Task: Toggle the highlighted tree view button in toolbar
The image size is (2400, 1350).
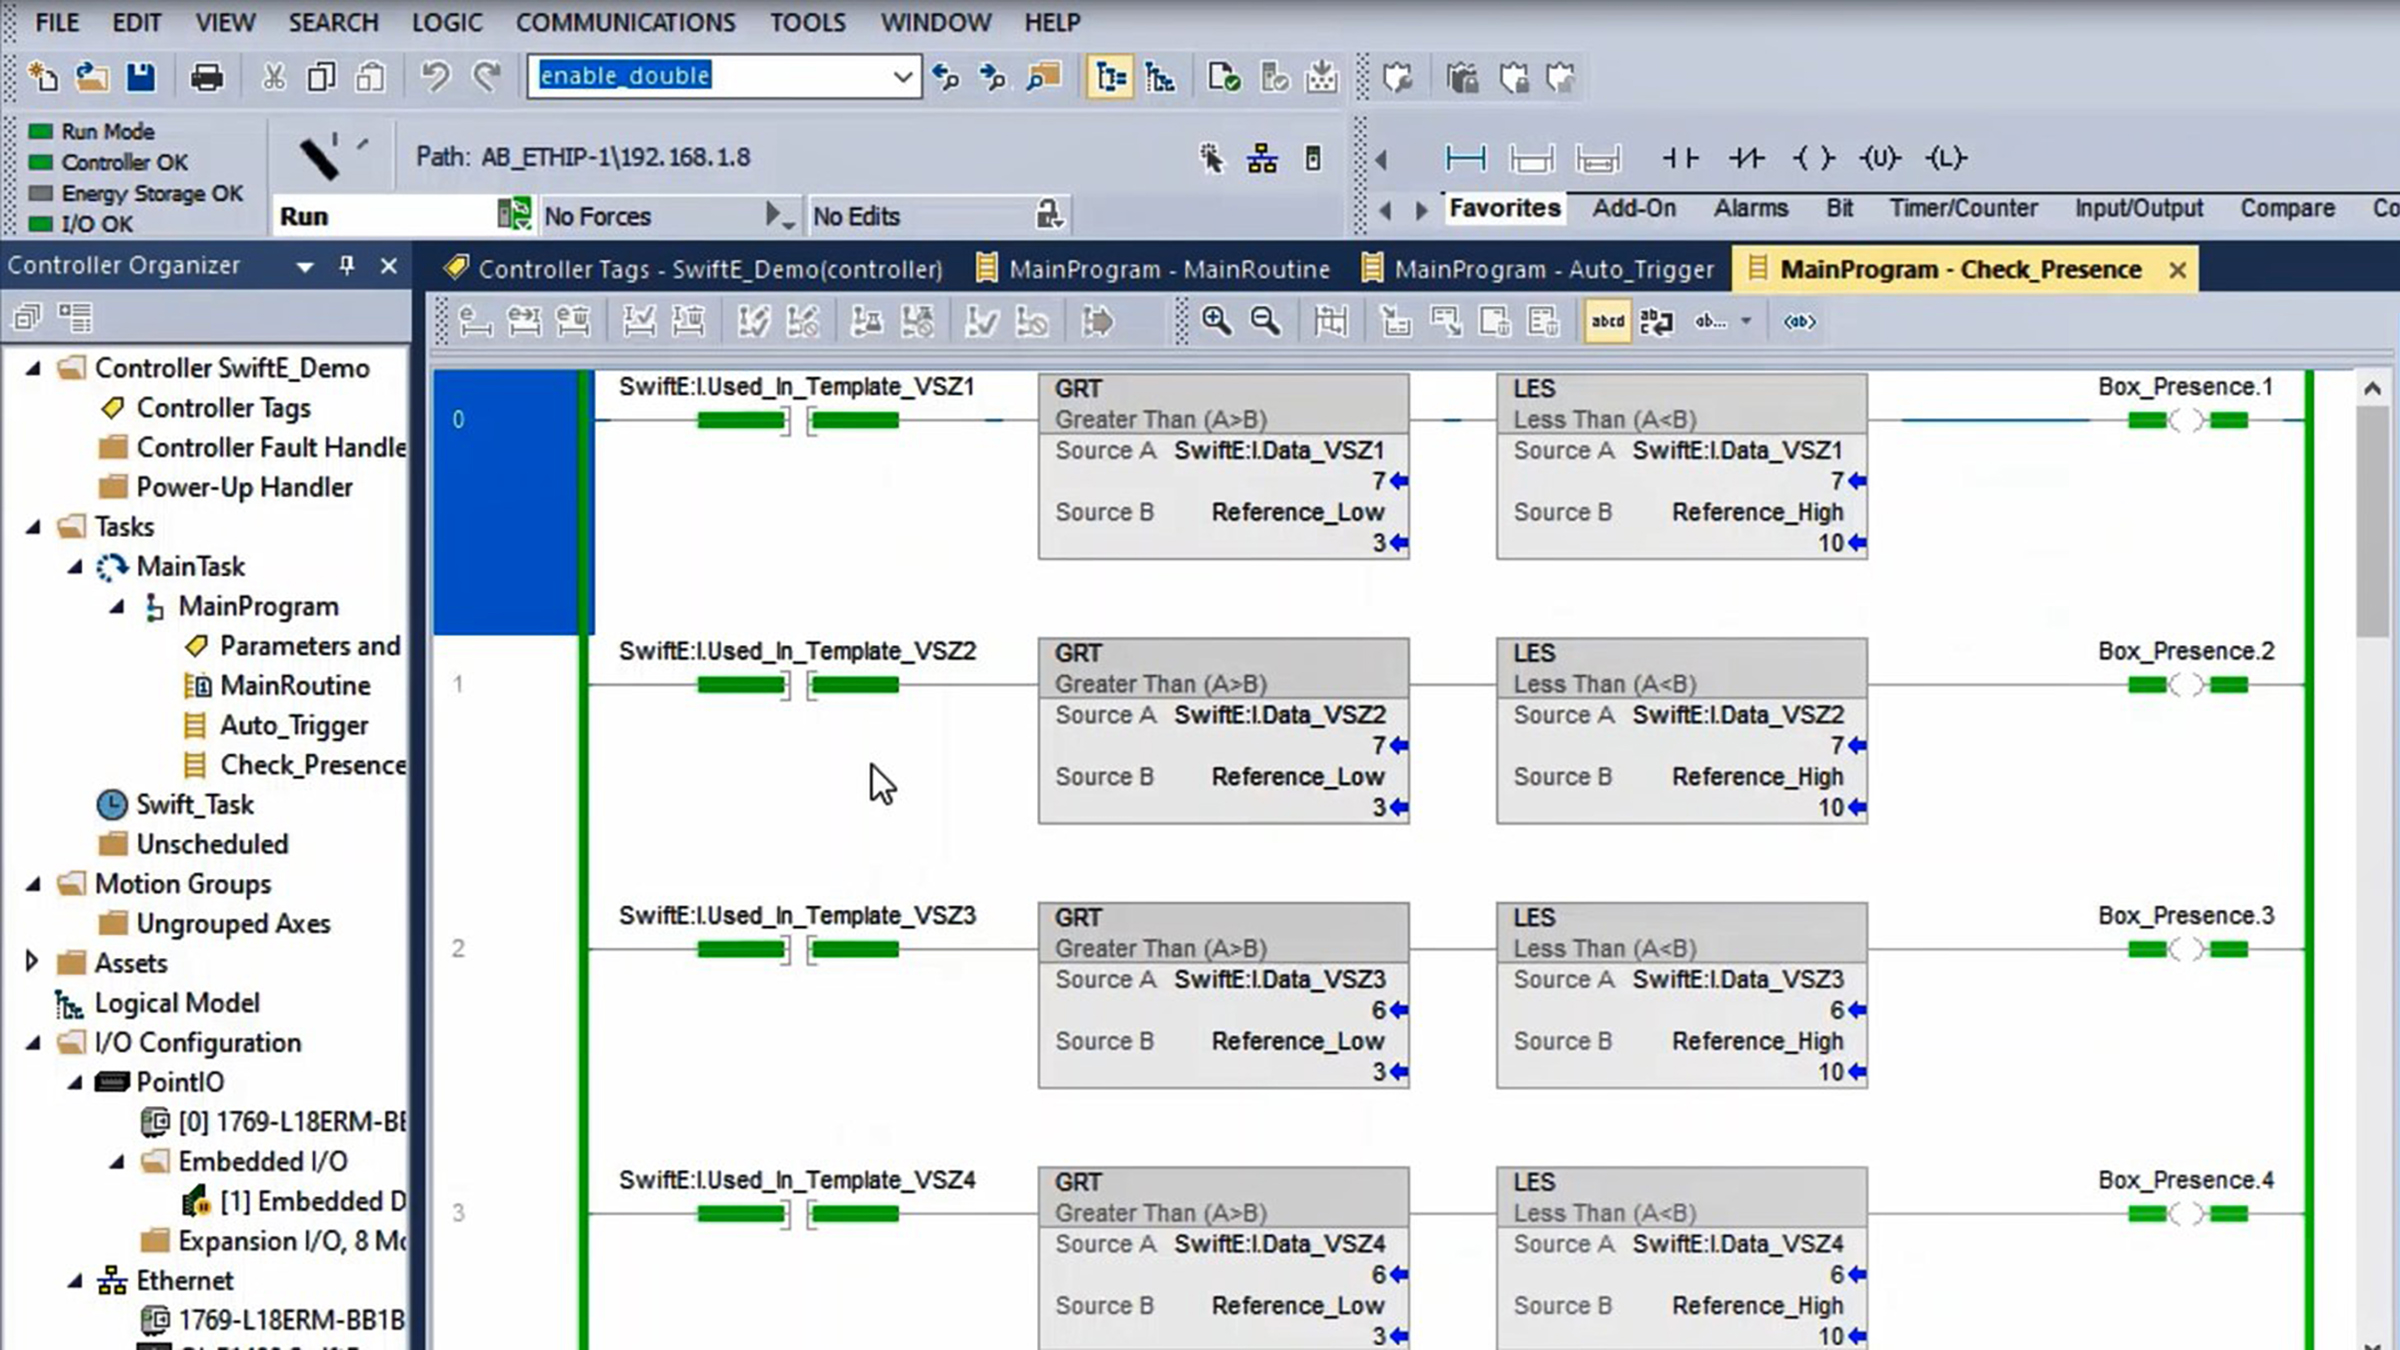Action: 1110,77
